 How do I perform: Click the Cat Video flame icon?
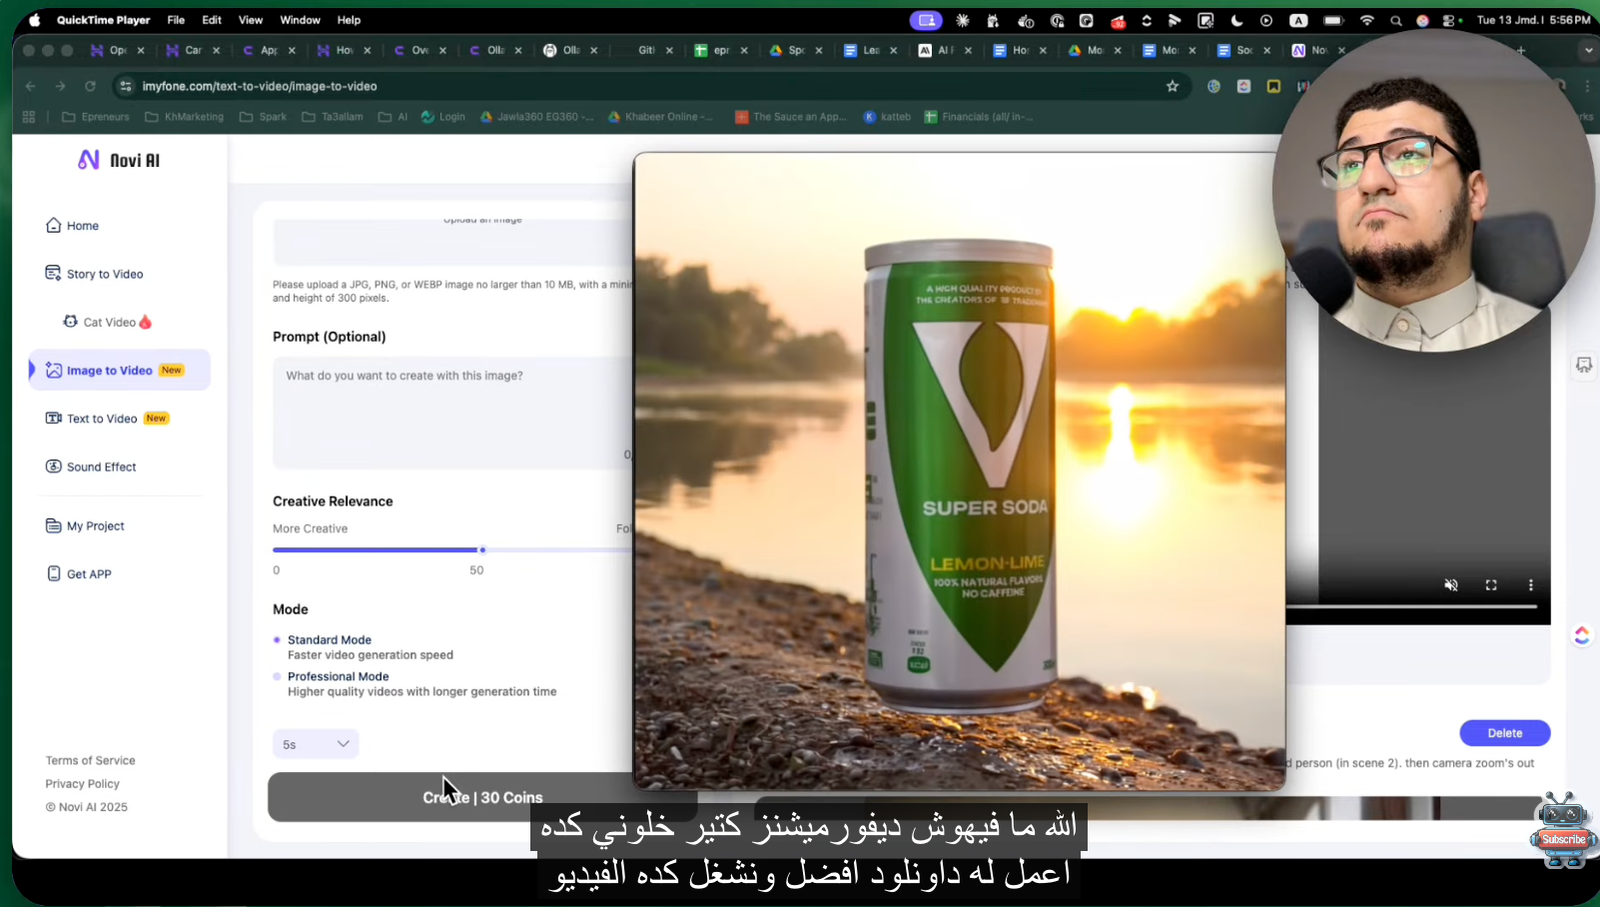click(x=143, y=321)
